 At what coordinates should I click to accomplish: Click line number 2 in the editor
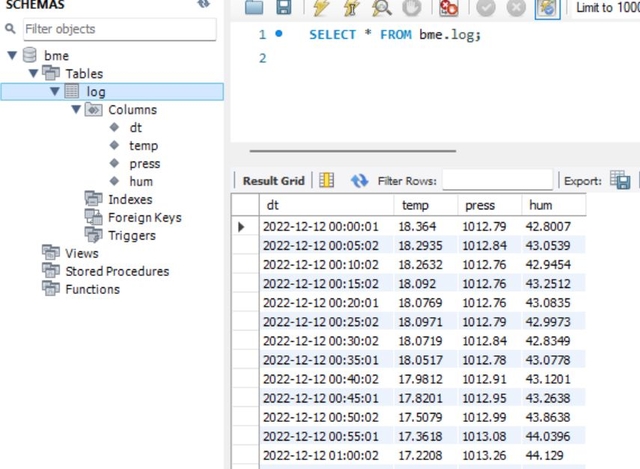click(262, 58)
